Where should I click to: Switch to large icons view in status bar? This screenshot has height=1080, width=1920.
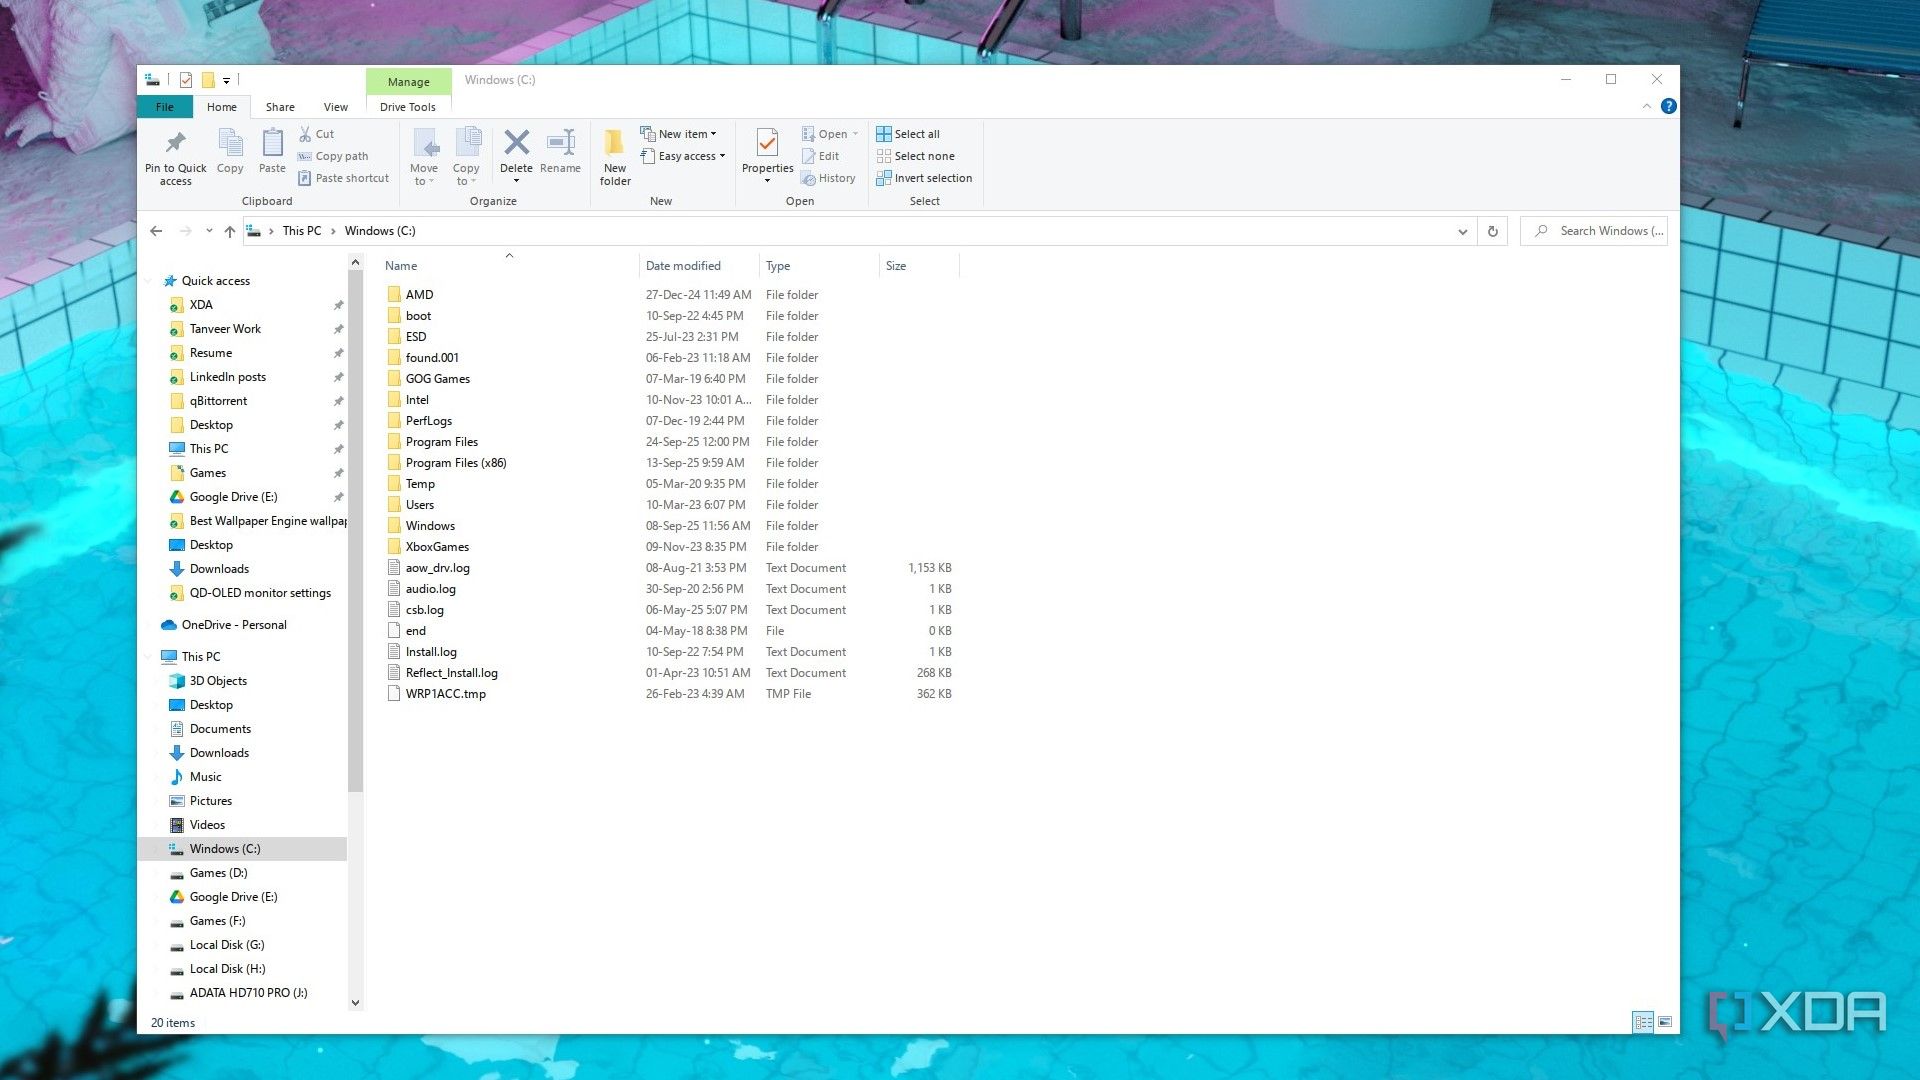(x=1665, y=1022)
